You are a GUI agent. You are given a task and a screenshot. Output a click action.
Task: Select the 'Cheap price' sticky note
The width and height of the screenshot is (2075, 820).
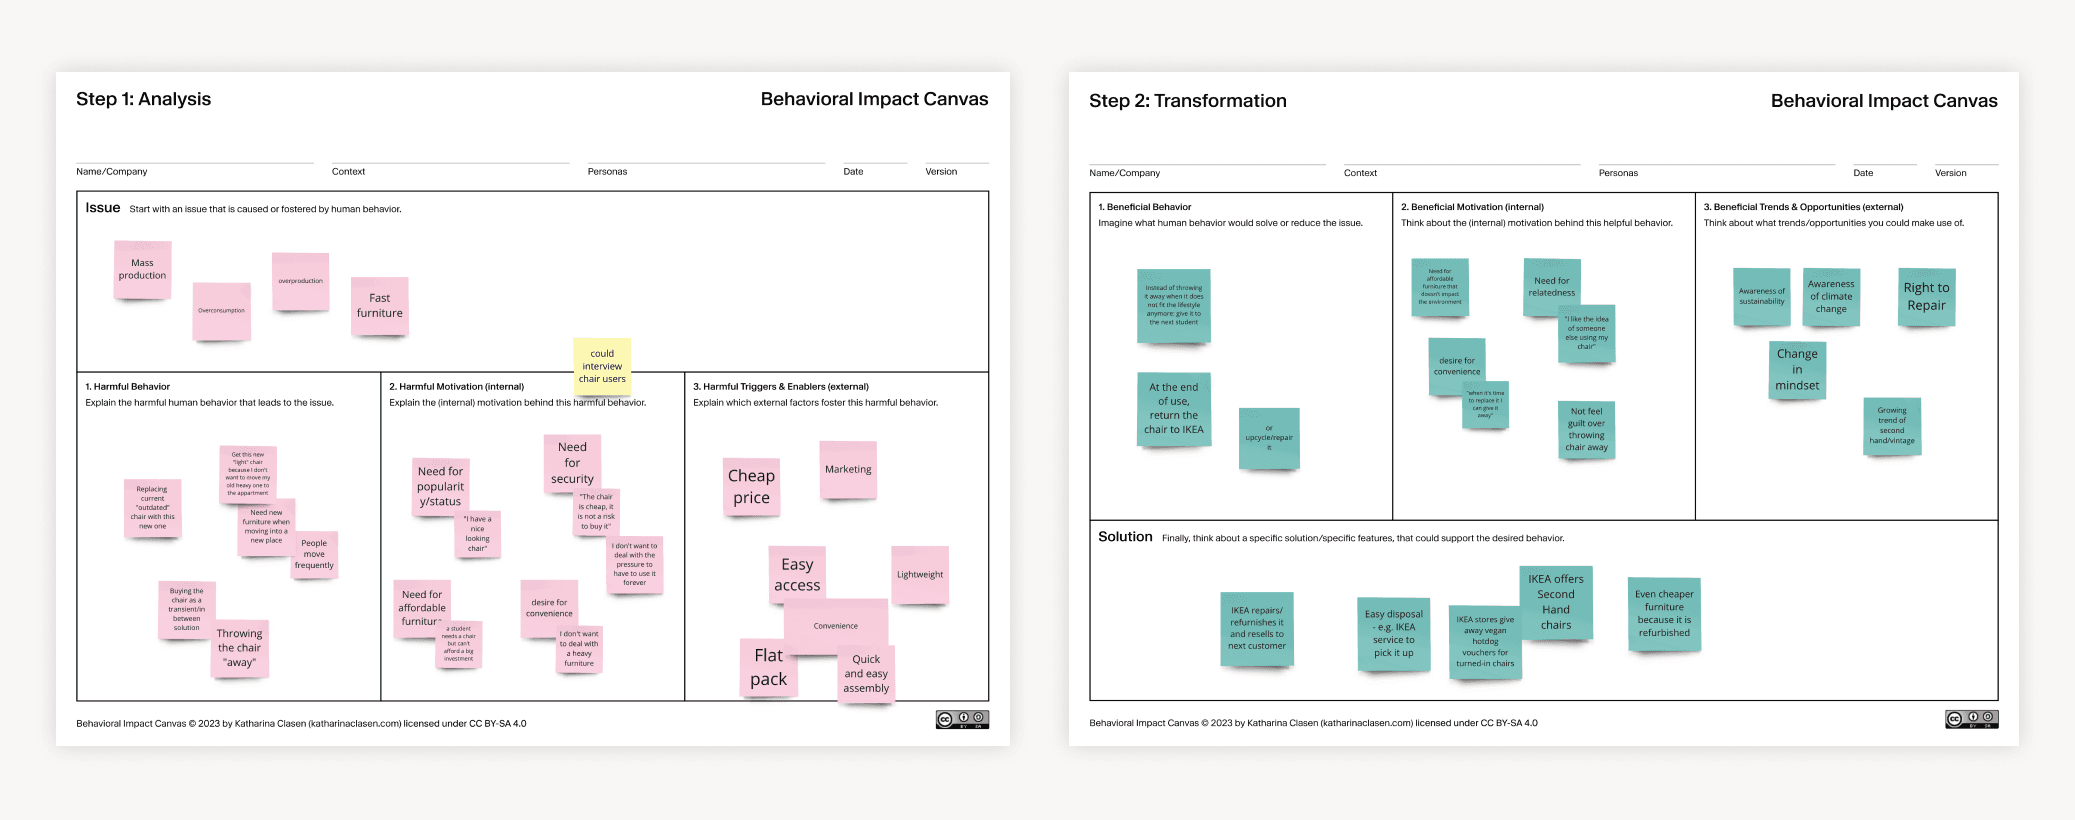[x=751, y=487]
